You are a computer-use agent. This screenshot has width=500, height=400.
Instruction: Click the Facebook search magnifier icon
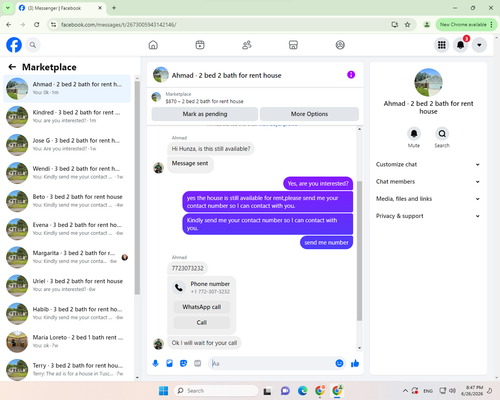coord(33,45)
